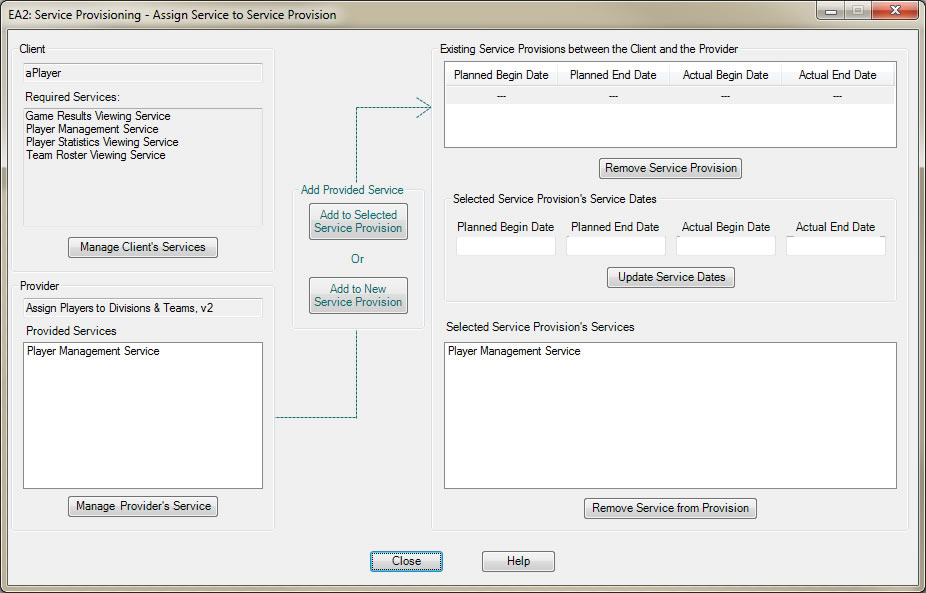Select Player Management Service in required services list
The height and width of the screenshot is (593, 926).
(92, 129)
